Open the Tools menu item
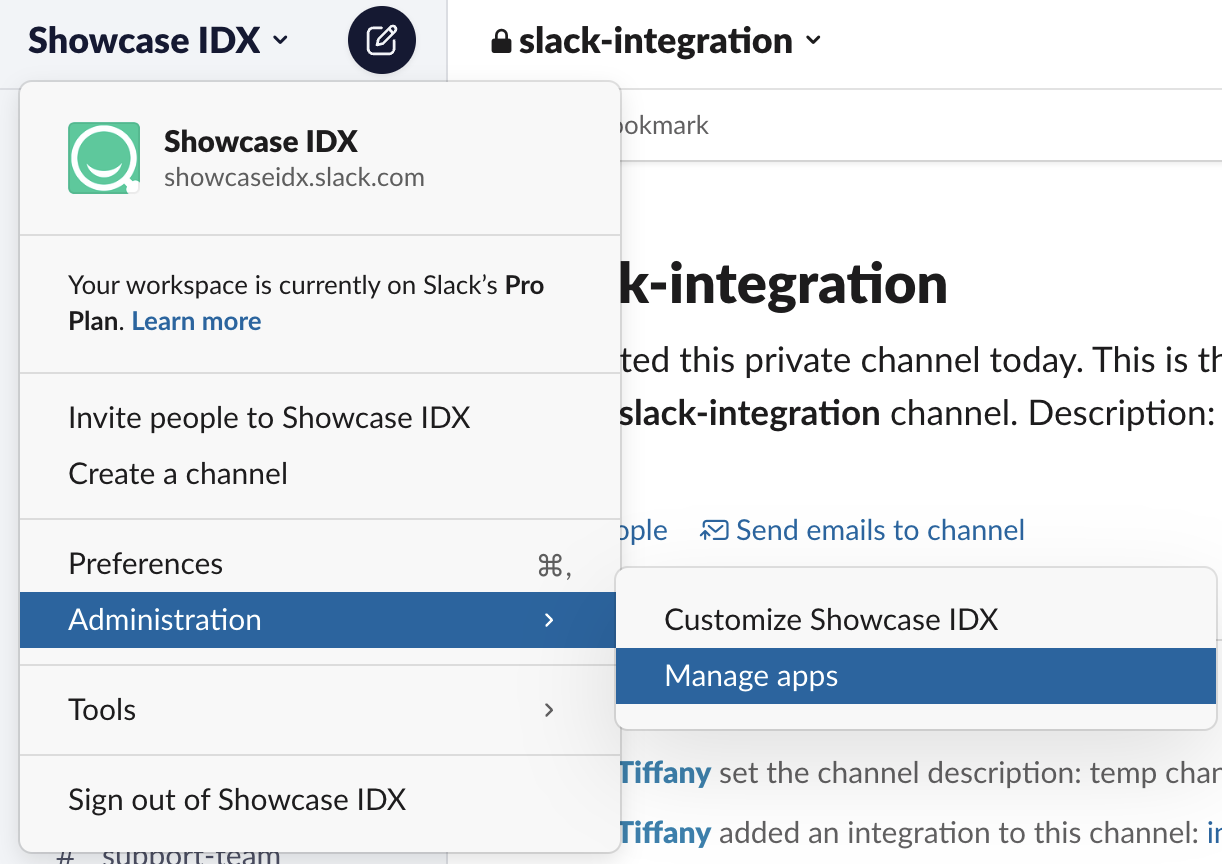The image size is (1222, 864). pyautogui.click(x=320, y=710)
